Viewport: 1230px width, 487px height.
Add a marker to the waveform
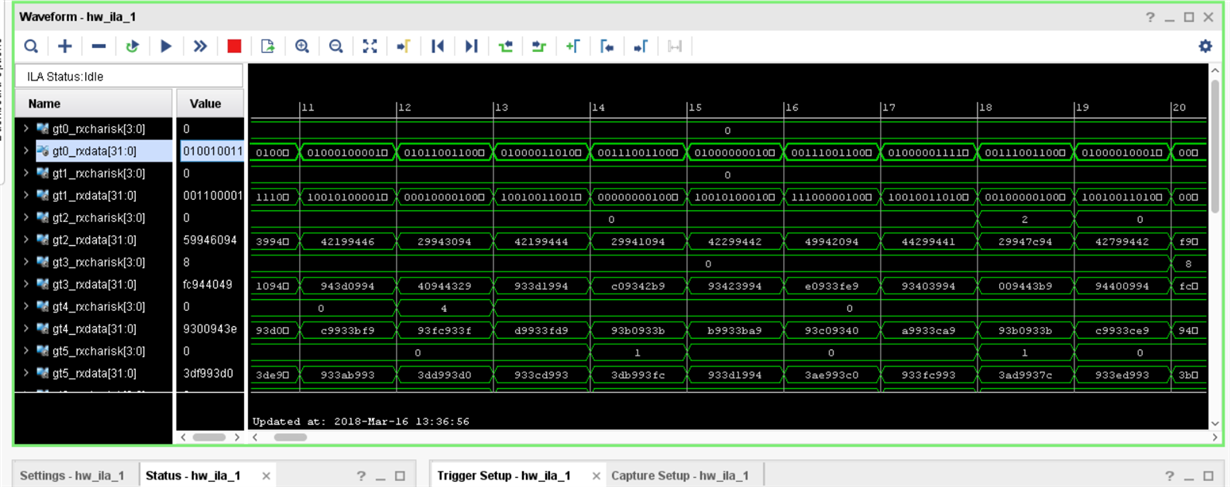(573, 46)
